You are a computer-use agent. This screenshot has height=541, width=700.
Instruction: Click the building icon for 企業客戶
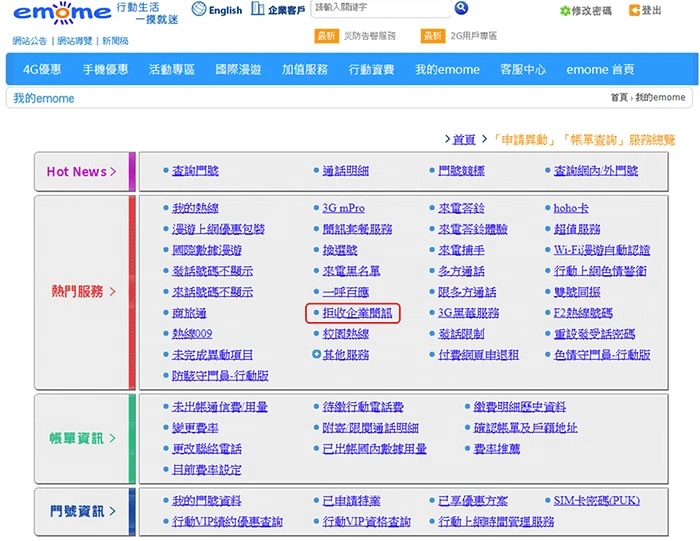coord(258,8)
